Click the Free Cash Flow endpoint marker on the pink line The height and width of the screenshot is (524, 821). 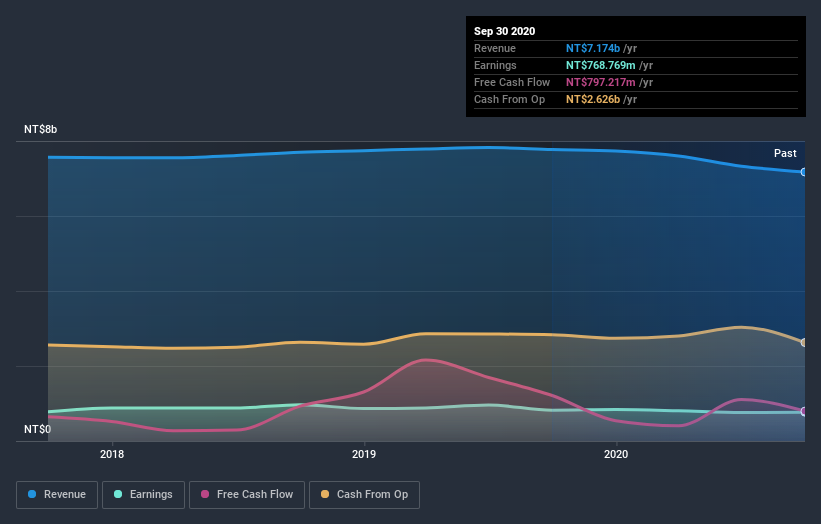point(803,411)
